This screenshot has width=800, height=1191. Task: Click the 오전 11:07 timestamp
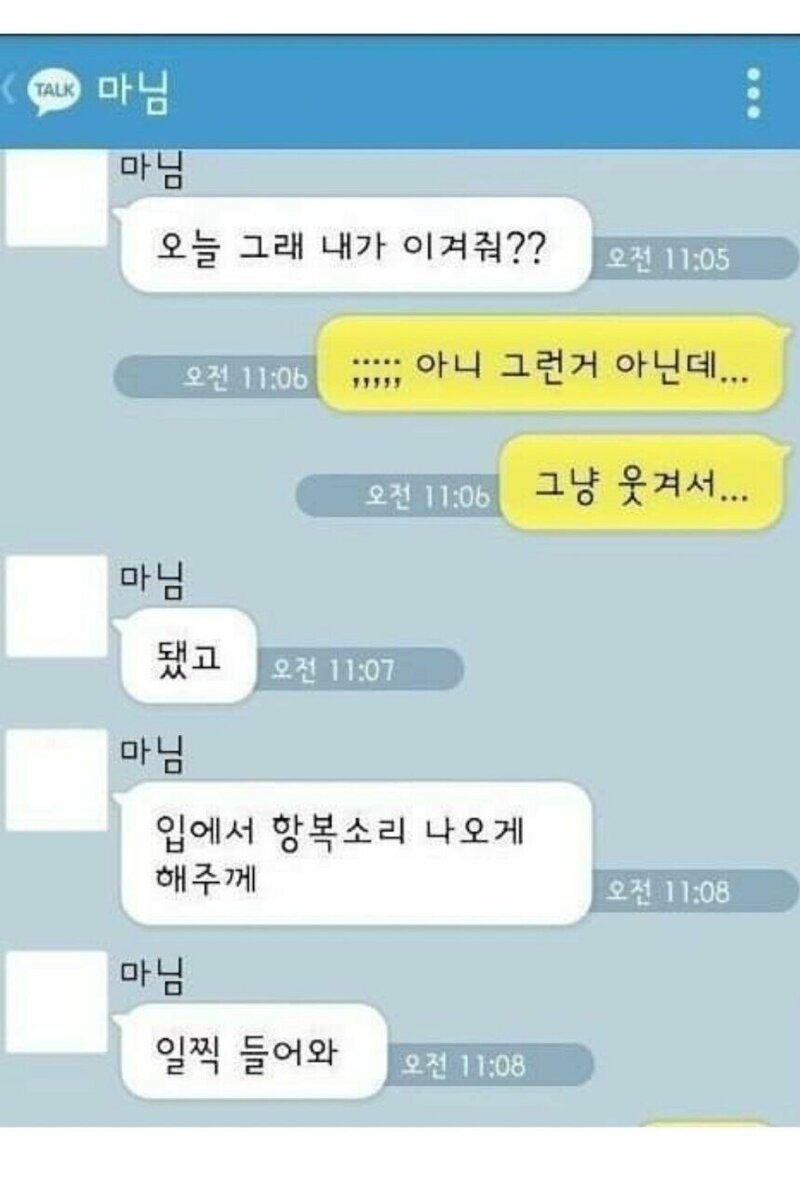pyautogui.click(x=333, y=669)
